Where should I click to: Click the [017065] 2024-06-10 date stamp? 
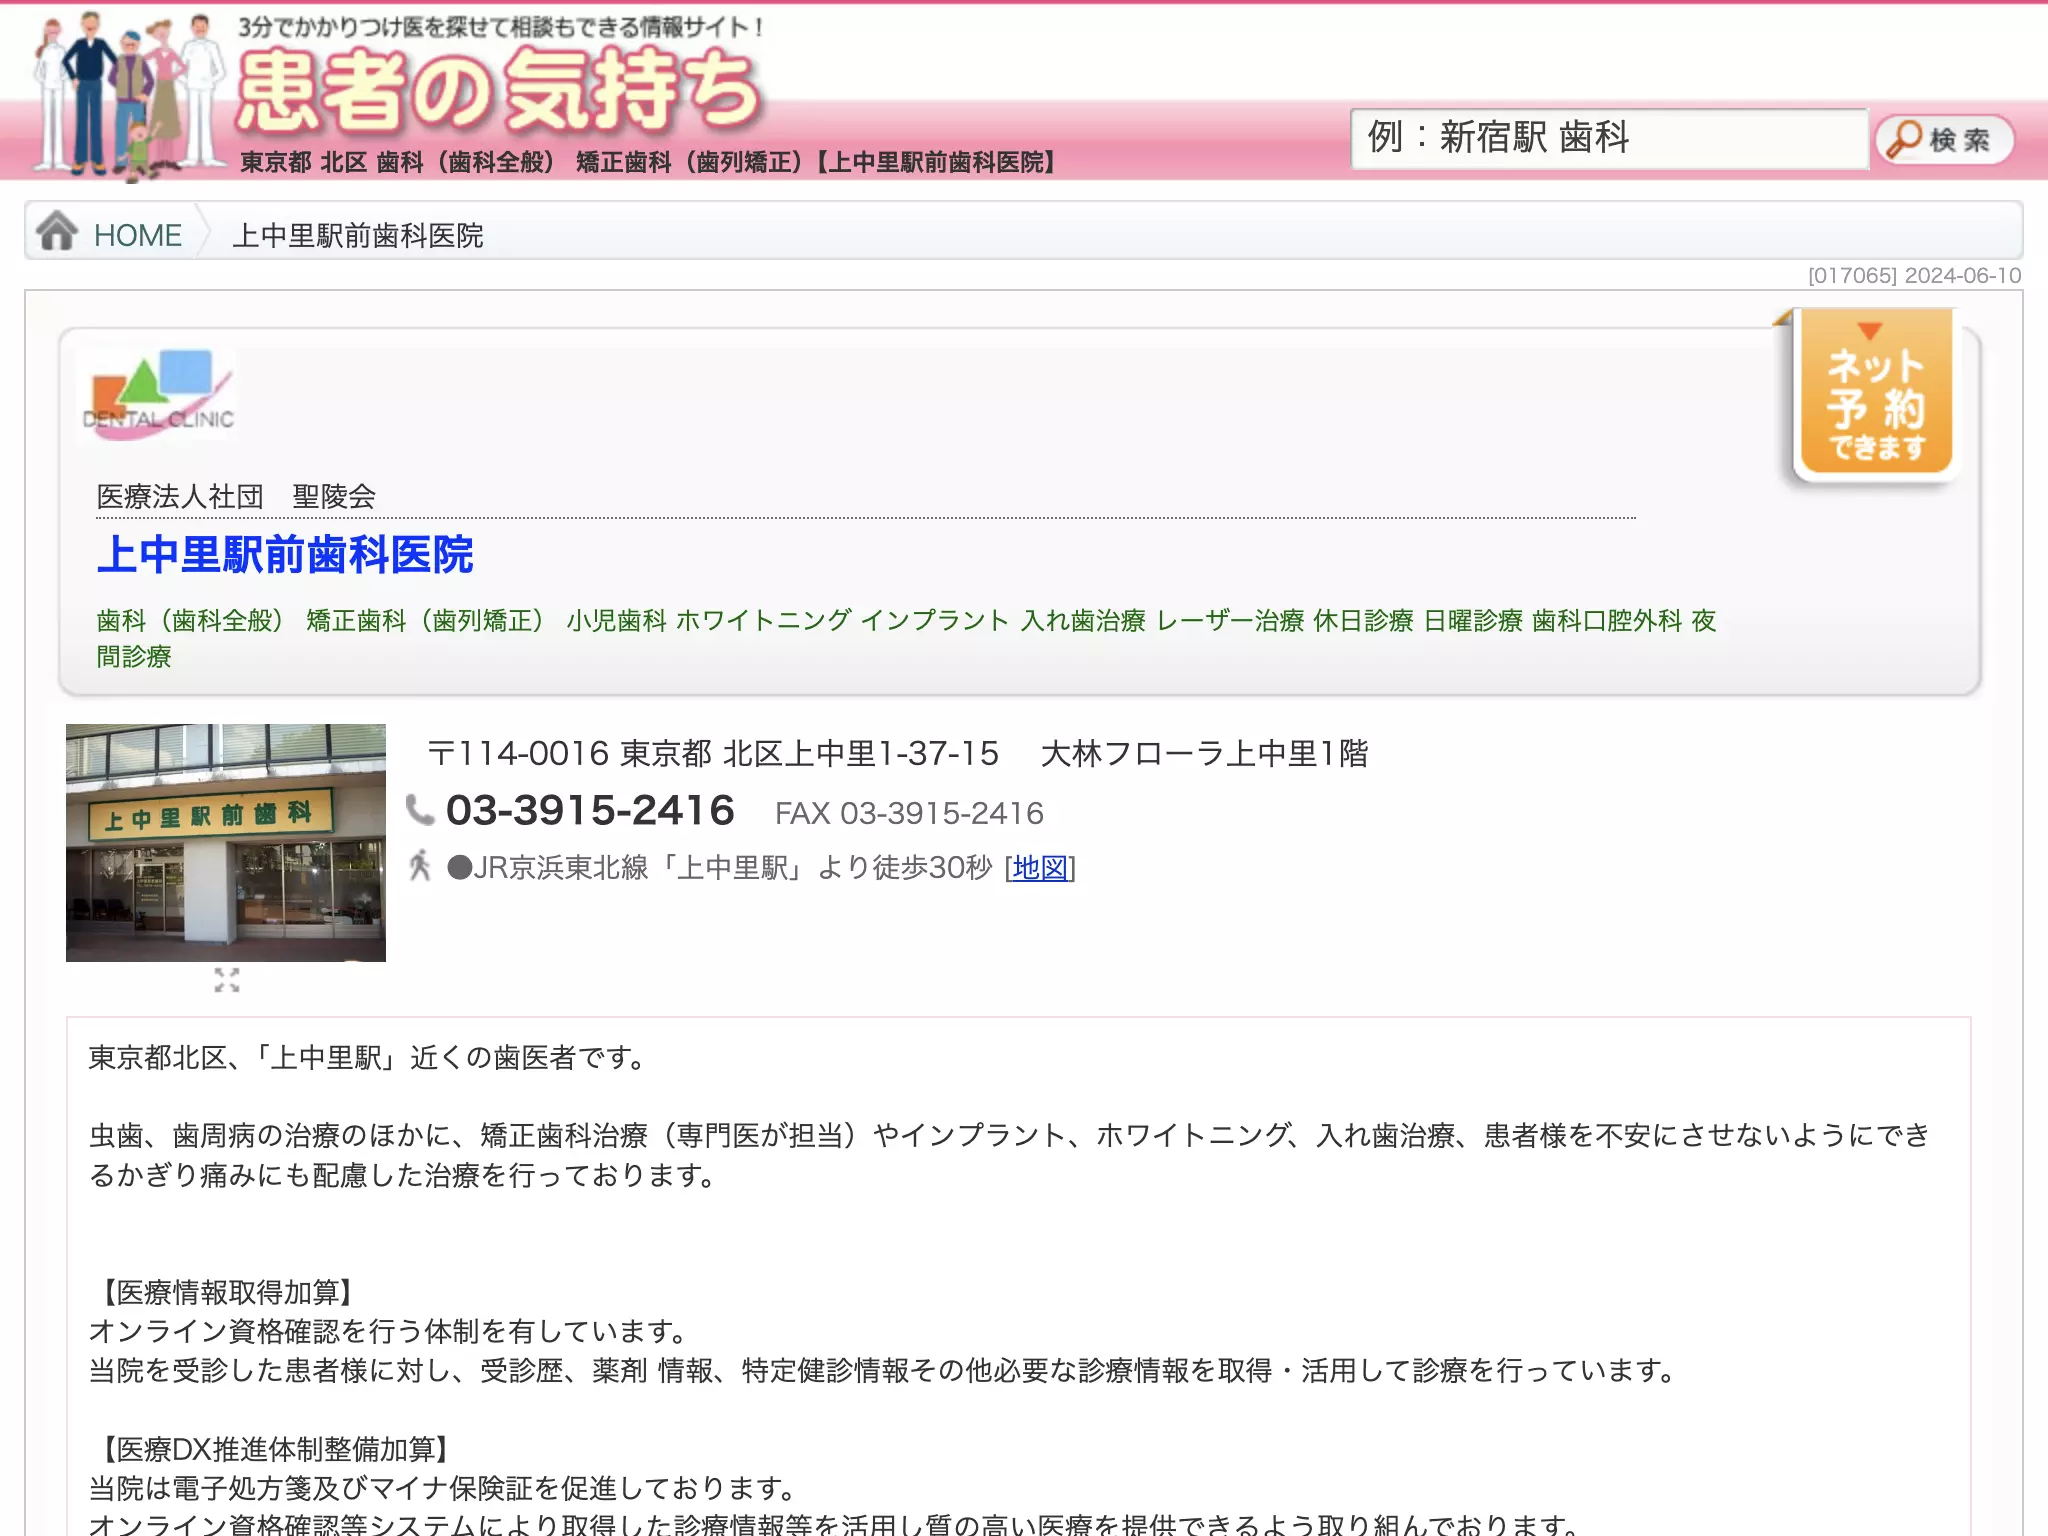pos(1914,275)
